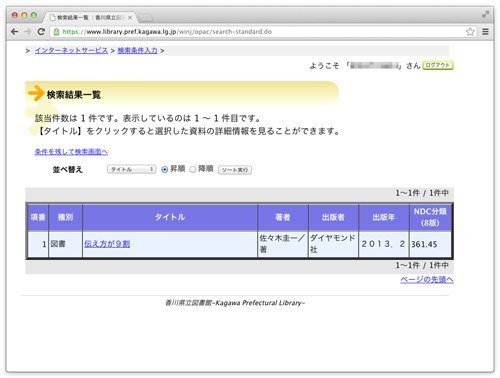The image size is (500, 378).
Task: Click the 佐々木圭一 author cell
Action: click(x=283, y=244)
